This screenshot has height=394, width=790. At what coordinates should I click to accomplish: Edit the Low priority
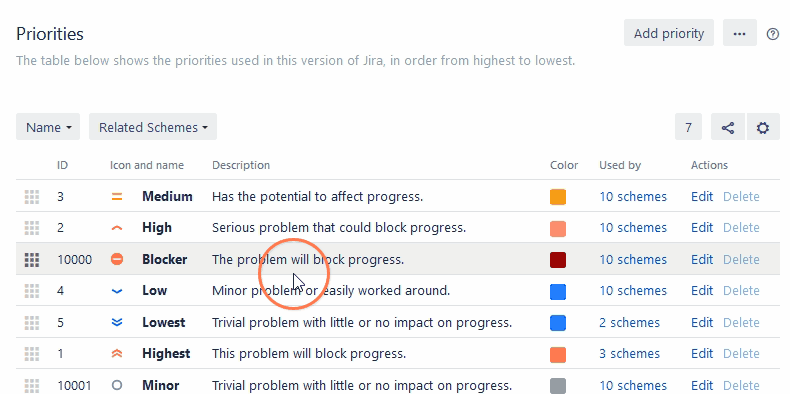702,291
